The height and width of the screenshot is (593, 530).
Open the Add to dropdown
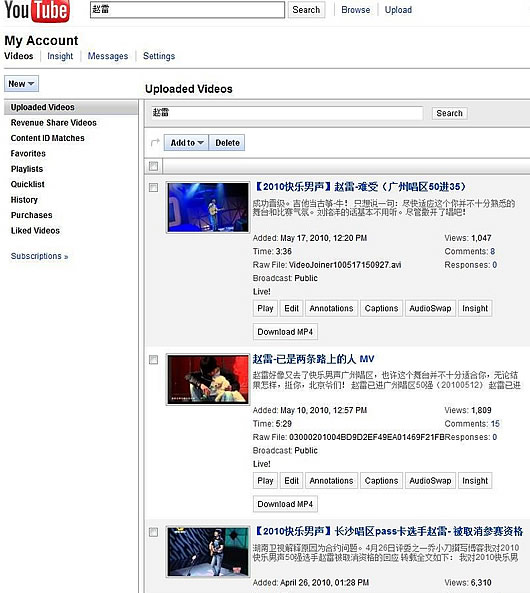tap(186, 143)
